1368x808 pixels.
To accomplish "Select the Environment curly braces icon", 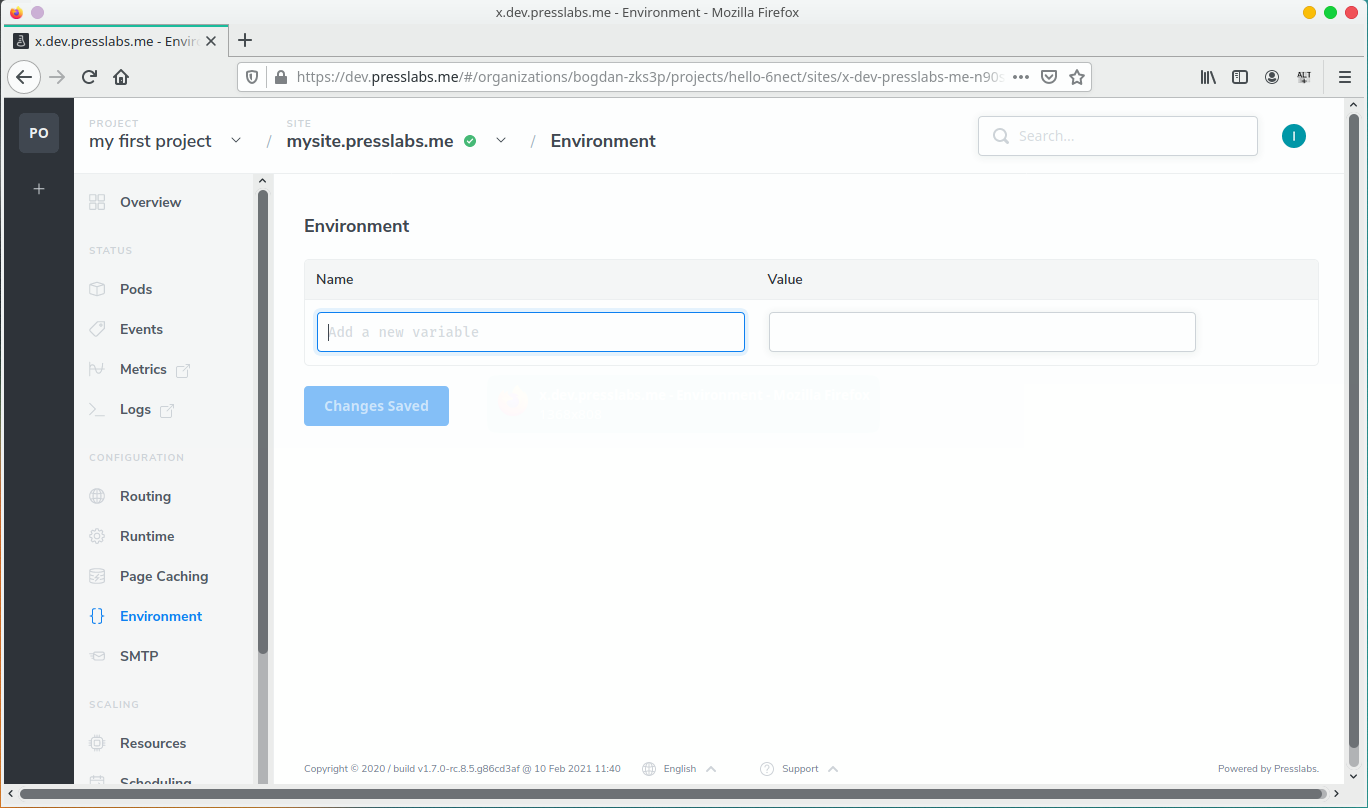I will 97,616.
